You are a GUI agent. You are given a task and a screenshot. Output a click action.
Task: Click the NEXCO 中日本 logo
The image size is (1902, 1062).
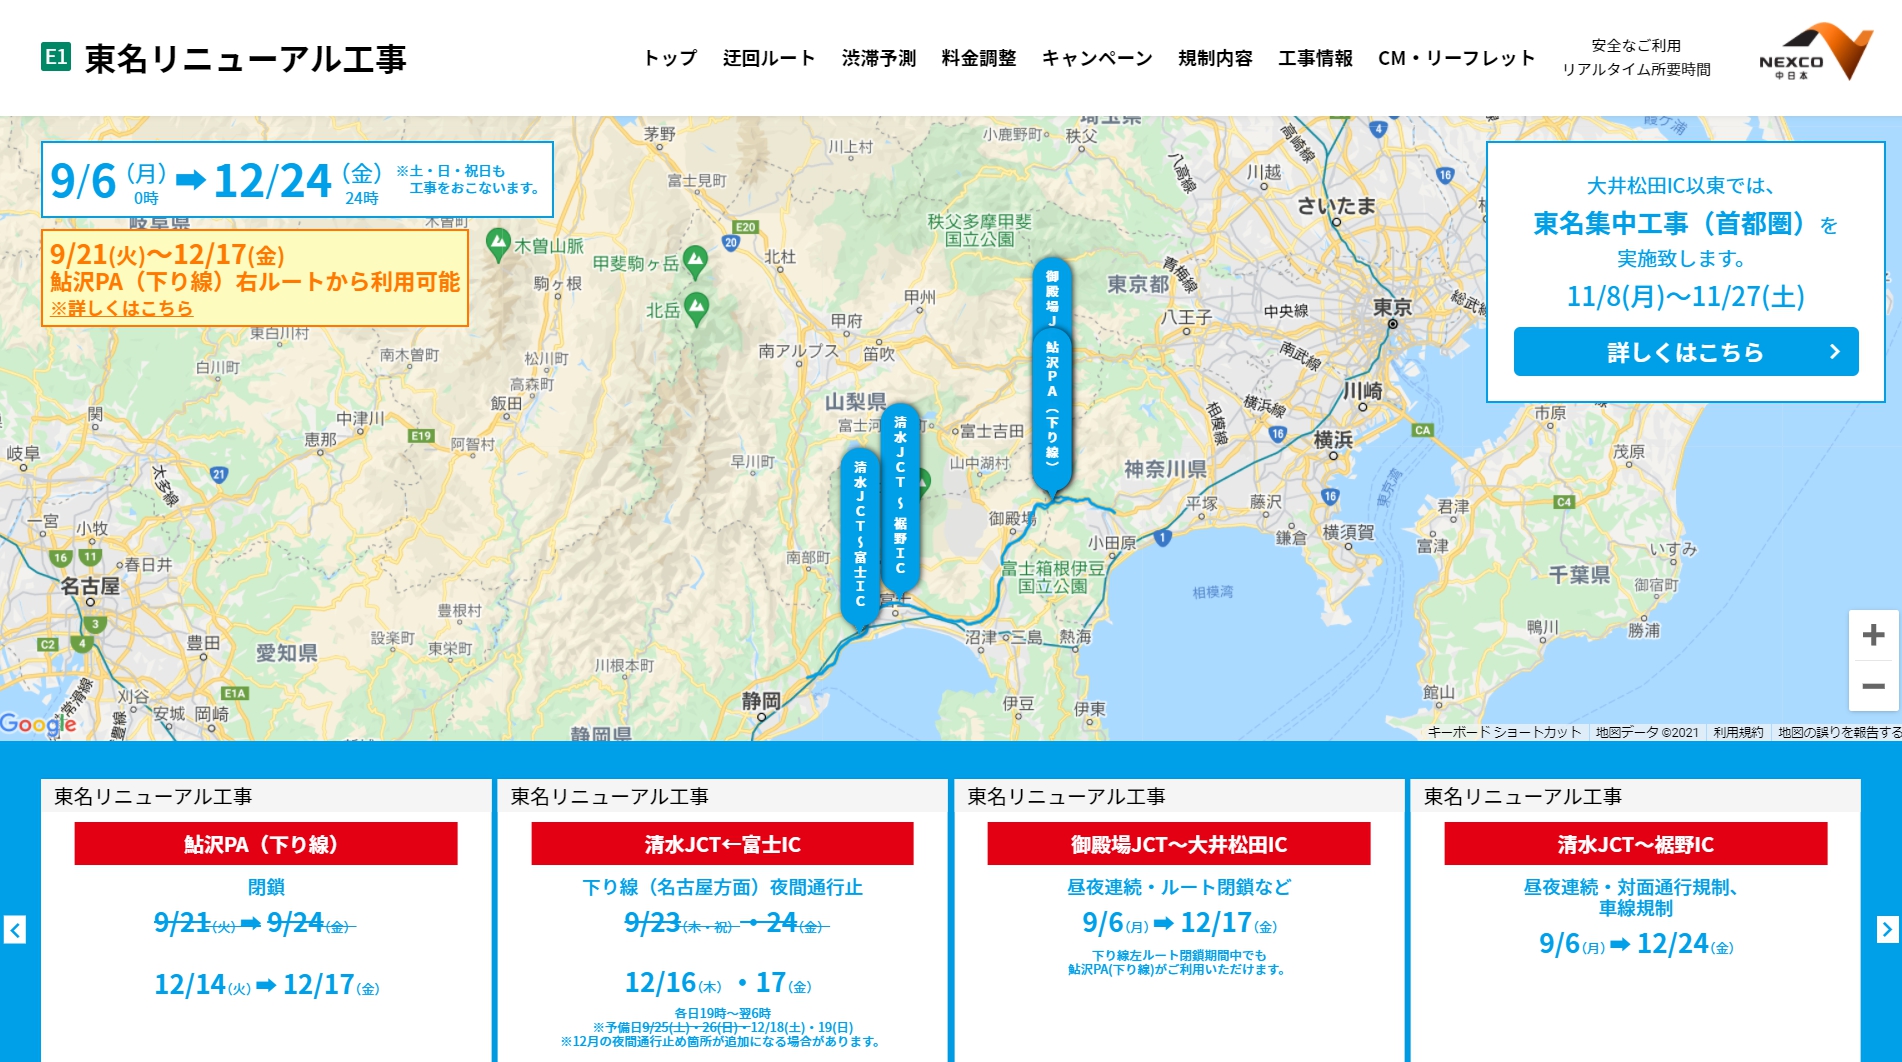(x=1815, y=52)
